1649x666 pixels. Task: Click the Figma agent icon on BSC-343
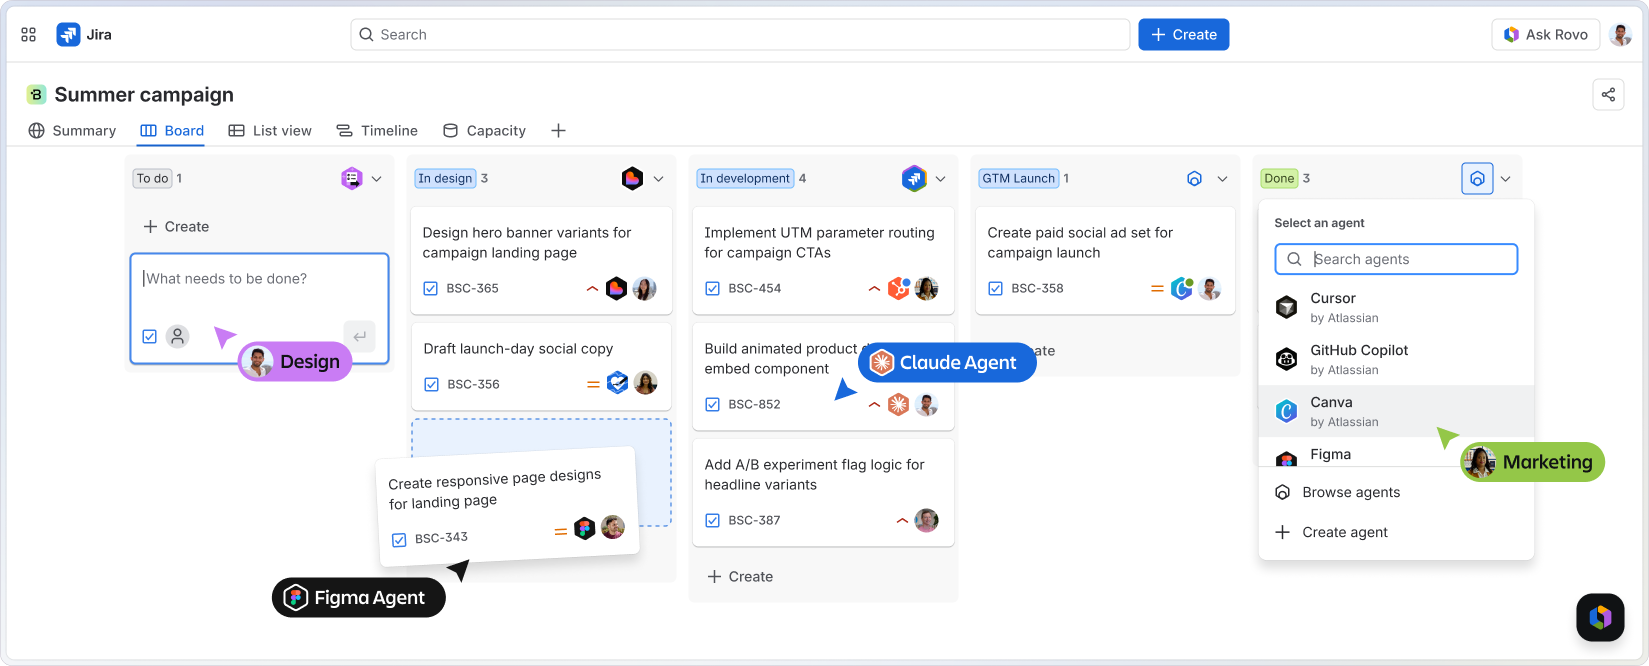click(x=585, y=528)
